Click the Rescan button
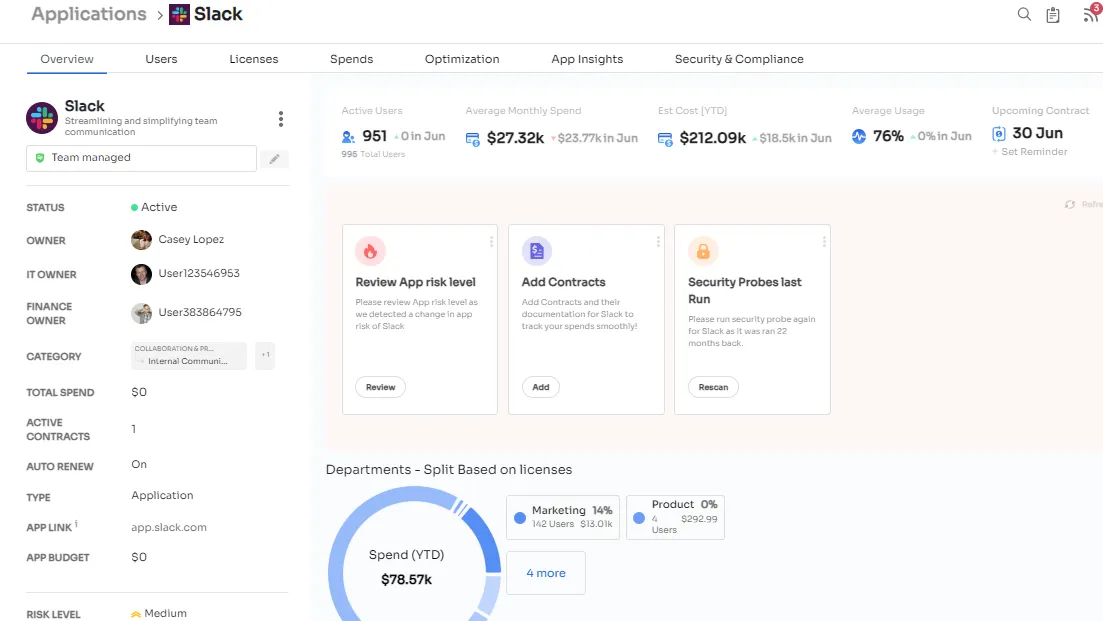This screenshot has height=621, width=1103. click(x=713, y=387)
